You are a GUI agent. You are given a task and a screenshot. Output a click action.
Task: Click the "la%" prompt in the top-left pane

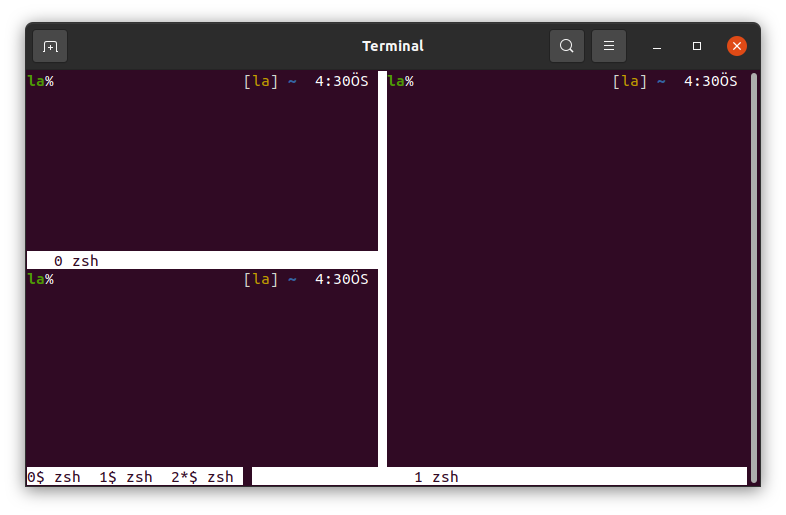pyautogui.click(x=41, y=81)
